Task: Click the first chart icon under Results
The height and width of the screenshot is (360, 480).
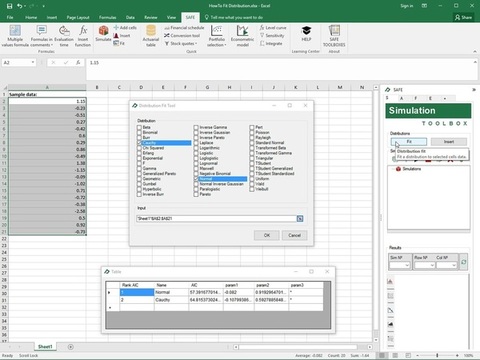Action: pos(390,282)
